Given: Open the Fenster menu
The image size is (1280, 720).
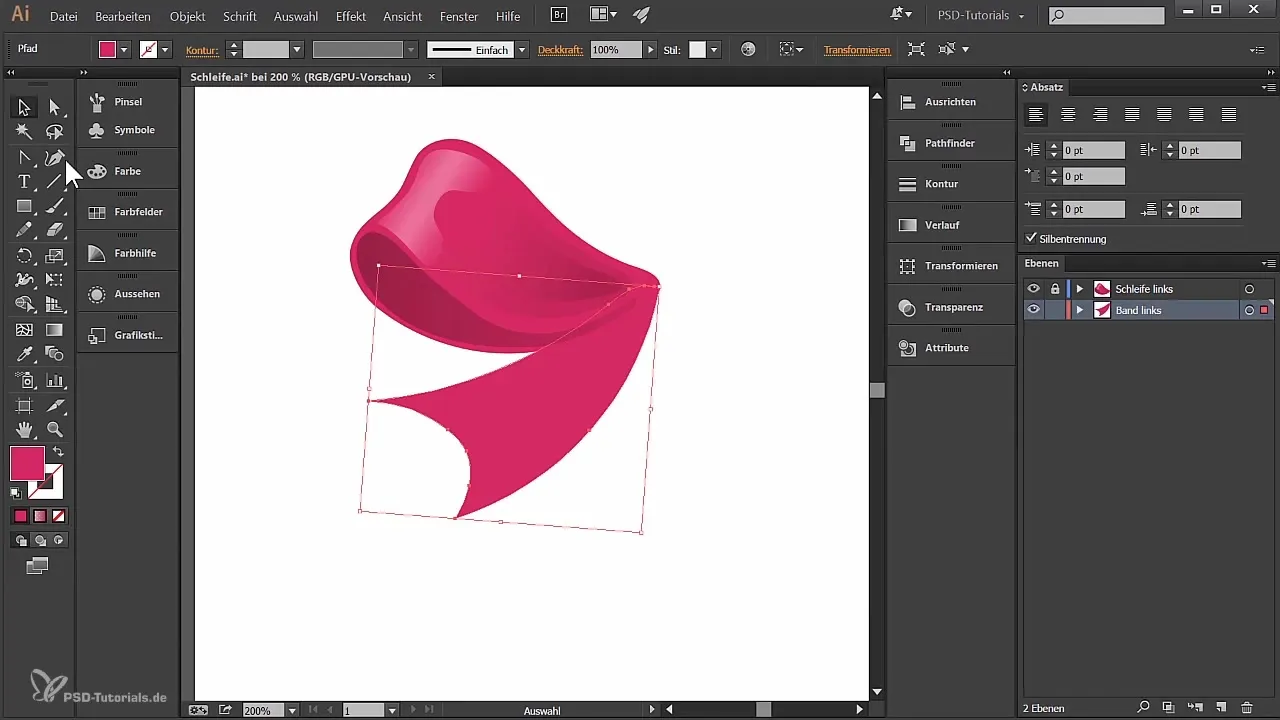Looking at the screenshot, I should click(x=459, y=17).
